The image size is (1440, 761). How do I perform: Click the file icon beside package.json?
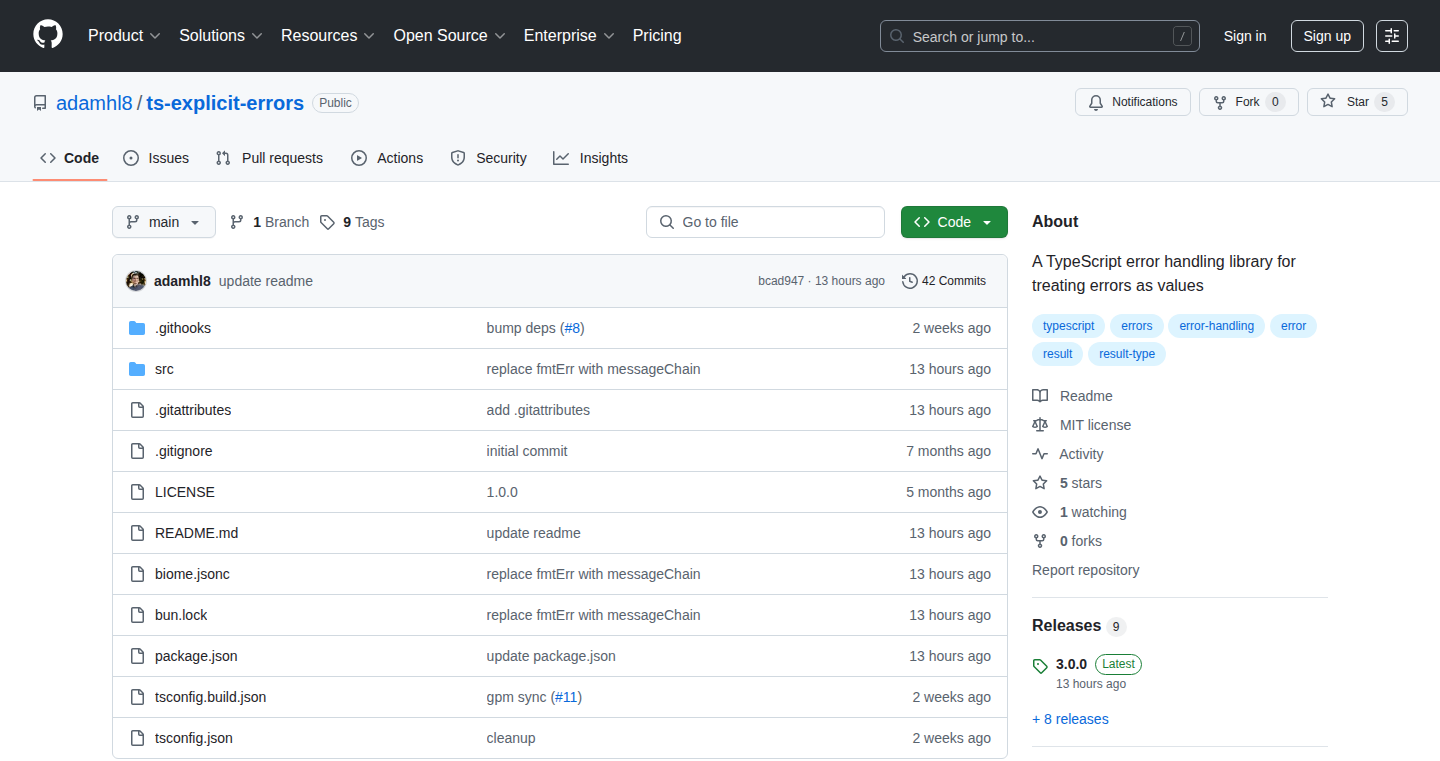137,656
